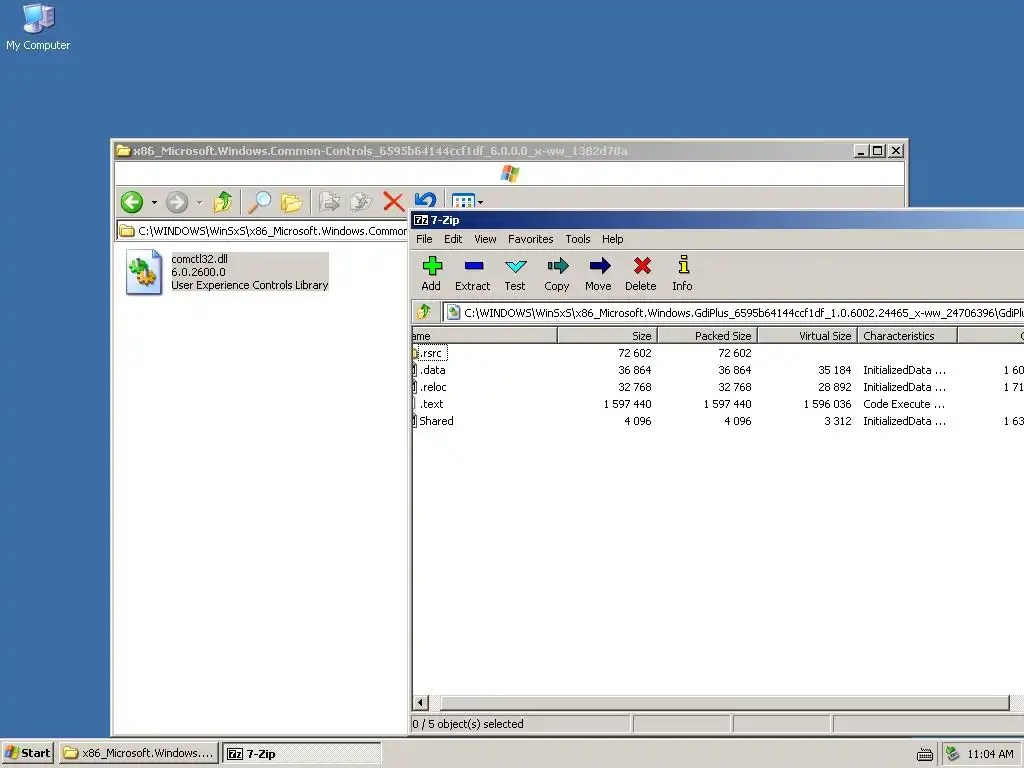This screenshot has height=768, width=1024.
Task: Open the Views dropdown arrow in Explorer
Action: tap(481, 202)
